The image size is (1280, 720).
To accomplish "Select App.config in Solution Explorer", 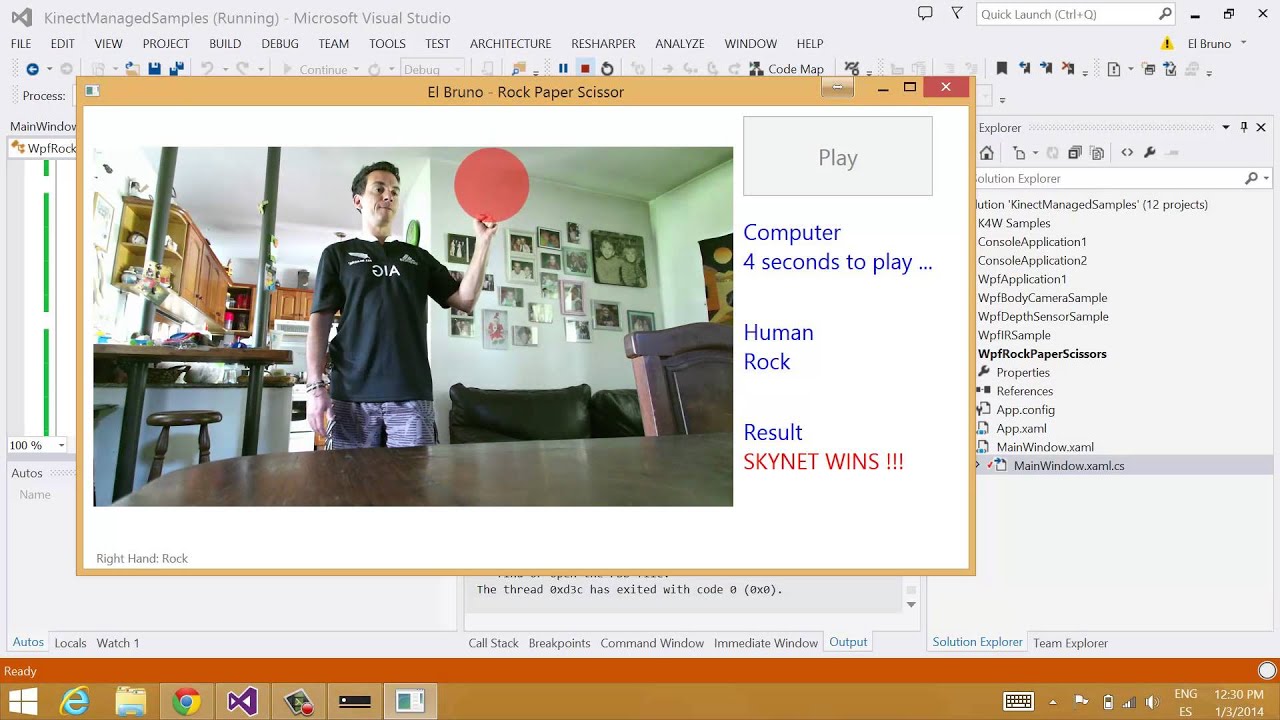I will pyautogui.click(x=1025, y=410).
